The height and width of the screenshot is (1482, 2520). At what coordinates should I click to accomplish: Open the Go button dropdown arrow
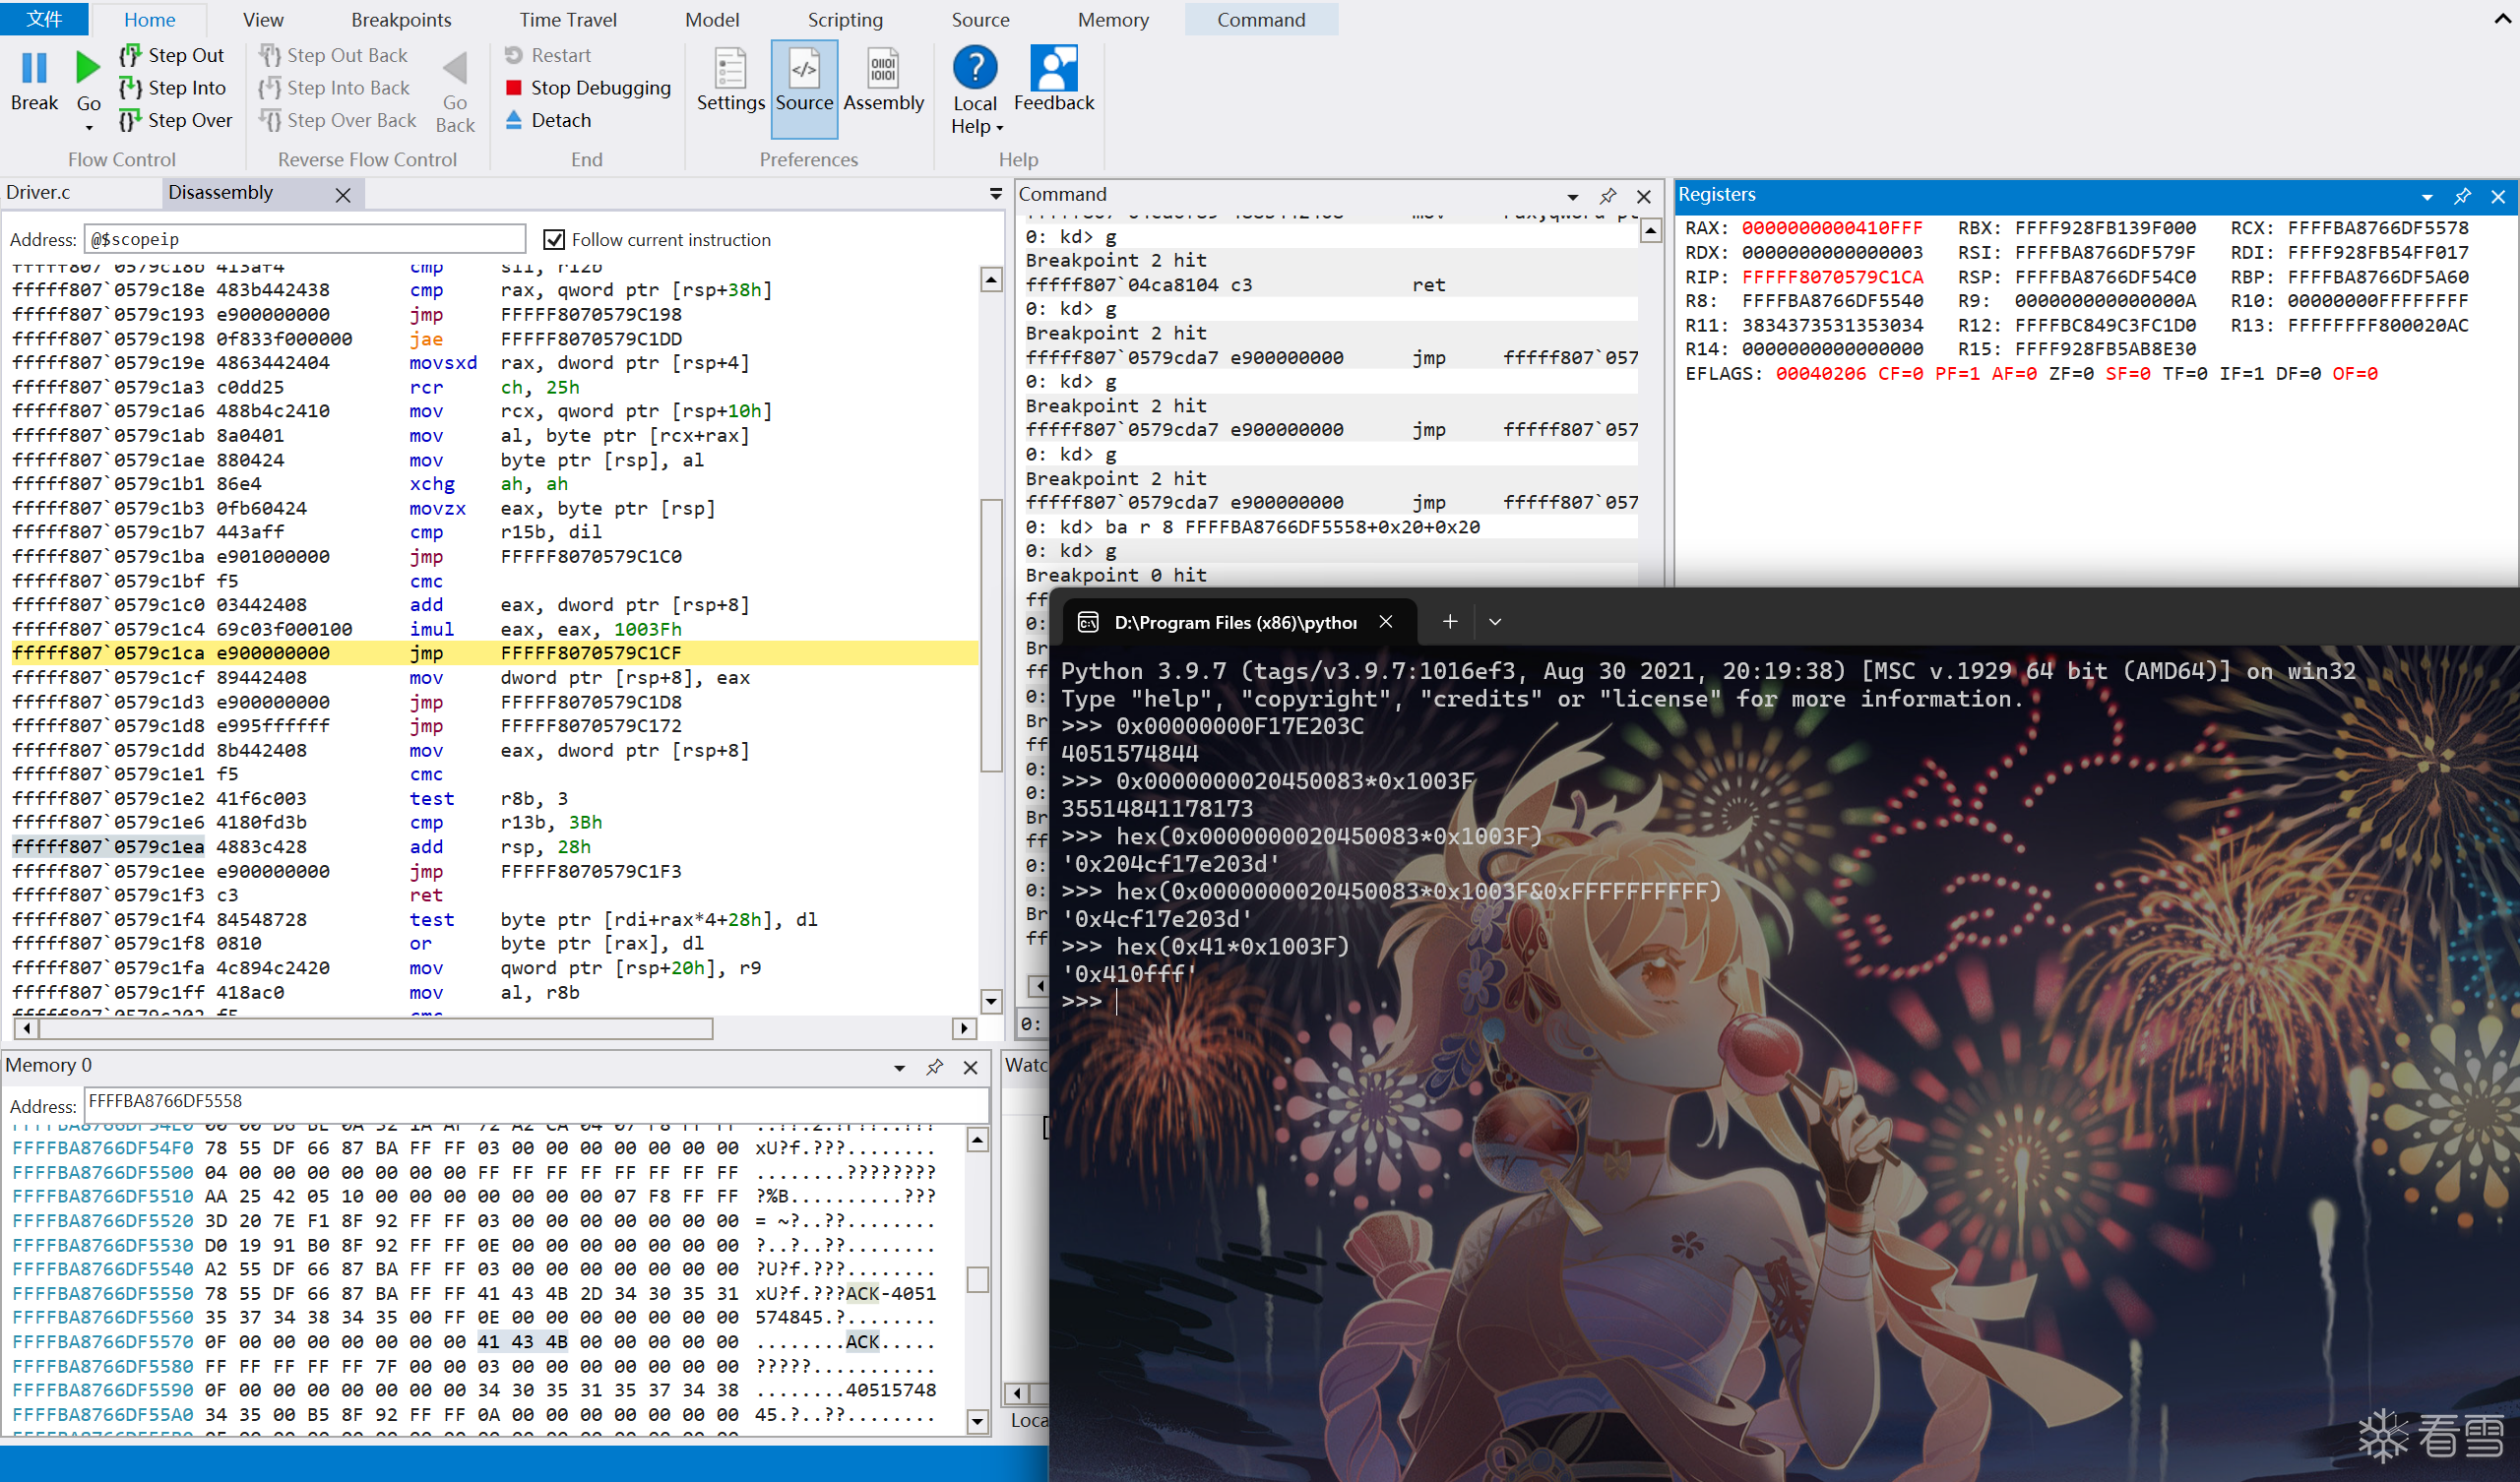pyautogui.click(x=89, y=128)
